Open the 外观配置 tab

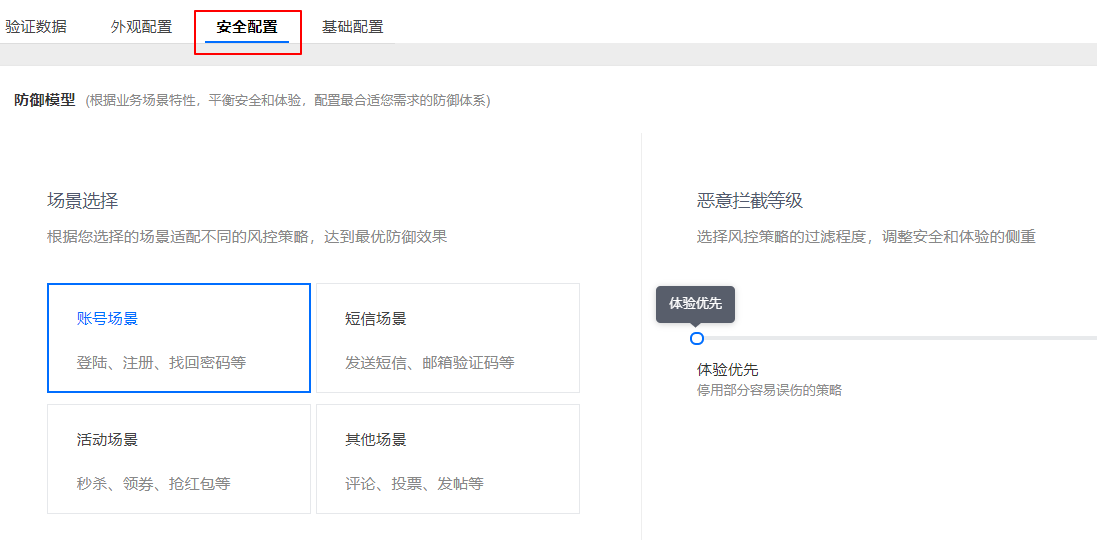click(x=141, y=27)
